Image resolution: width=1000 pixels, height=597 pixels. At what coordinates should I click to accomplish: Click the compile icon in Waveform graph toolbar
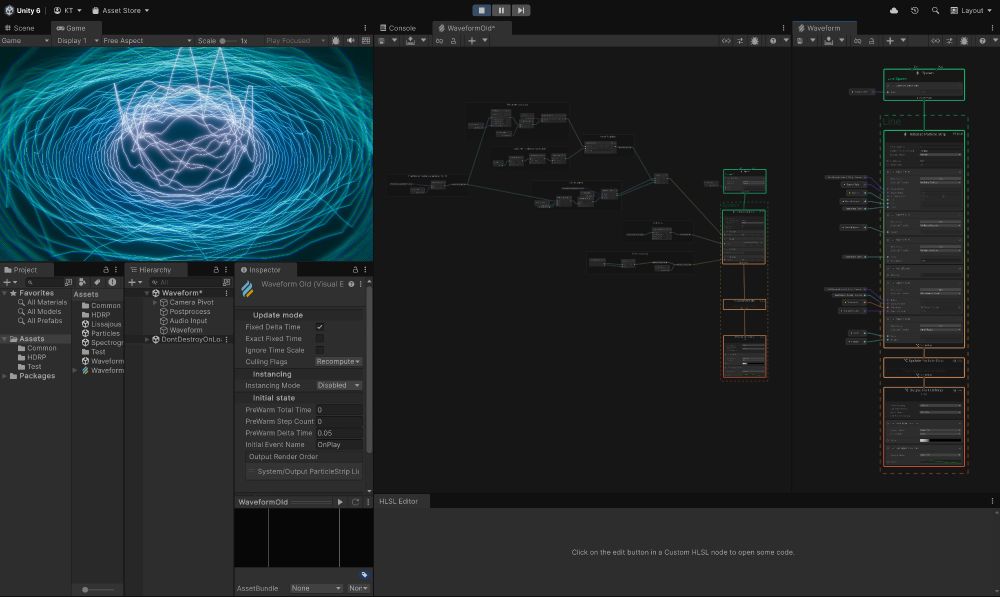(828, 41)
